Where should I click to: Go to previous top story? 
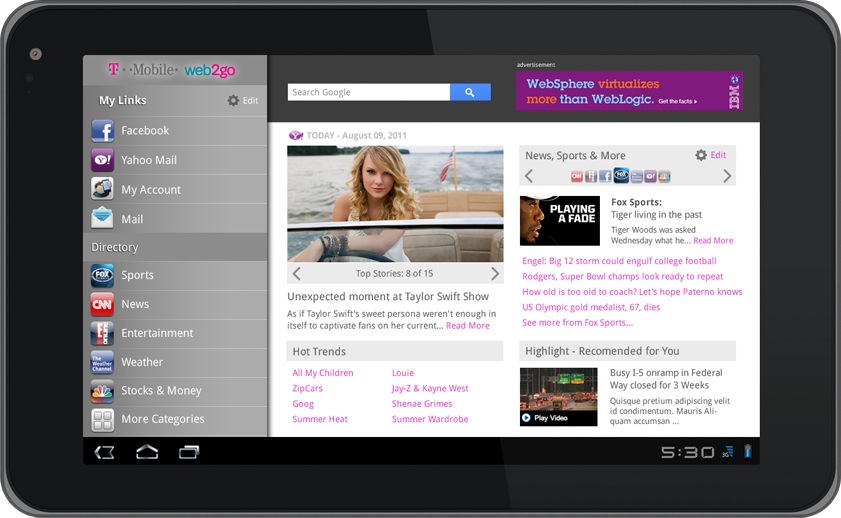tap(297, 274)
